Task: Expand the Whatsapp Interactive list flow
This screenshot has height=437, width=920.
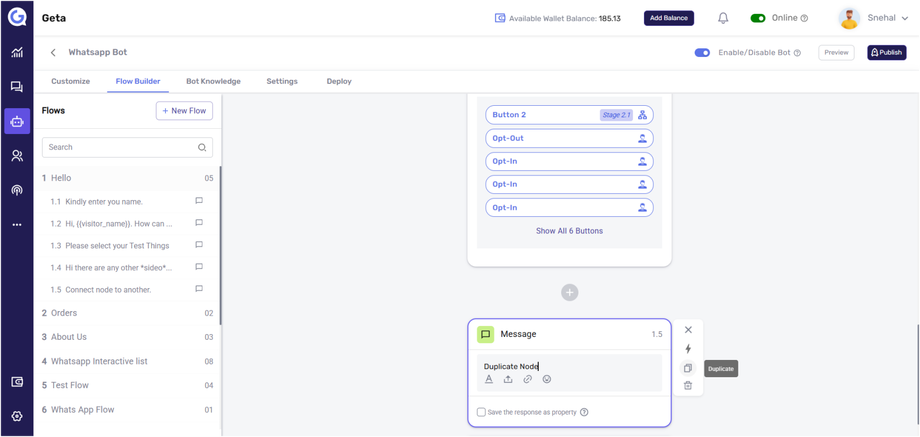Action: click(x=99, y=361)
